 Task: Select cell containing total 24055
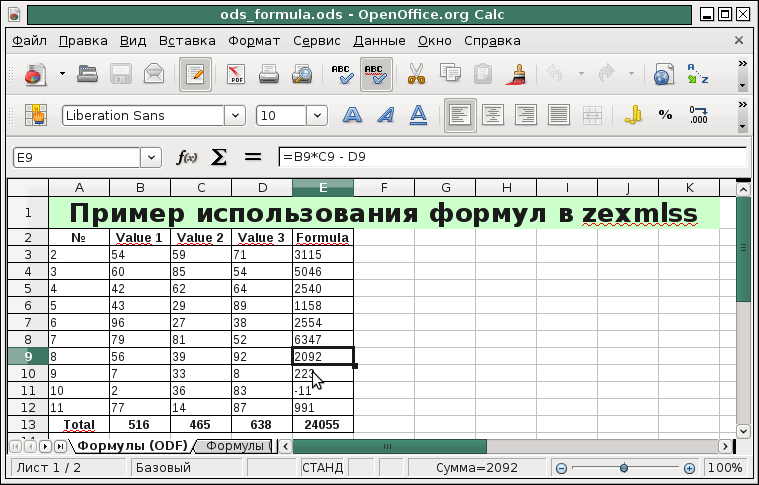point(323,425)
